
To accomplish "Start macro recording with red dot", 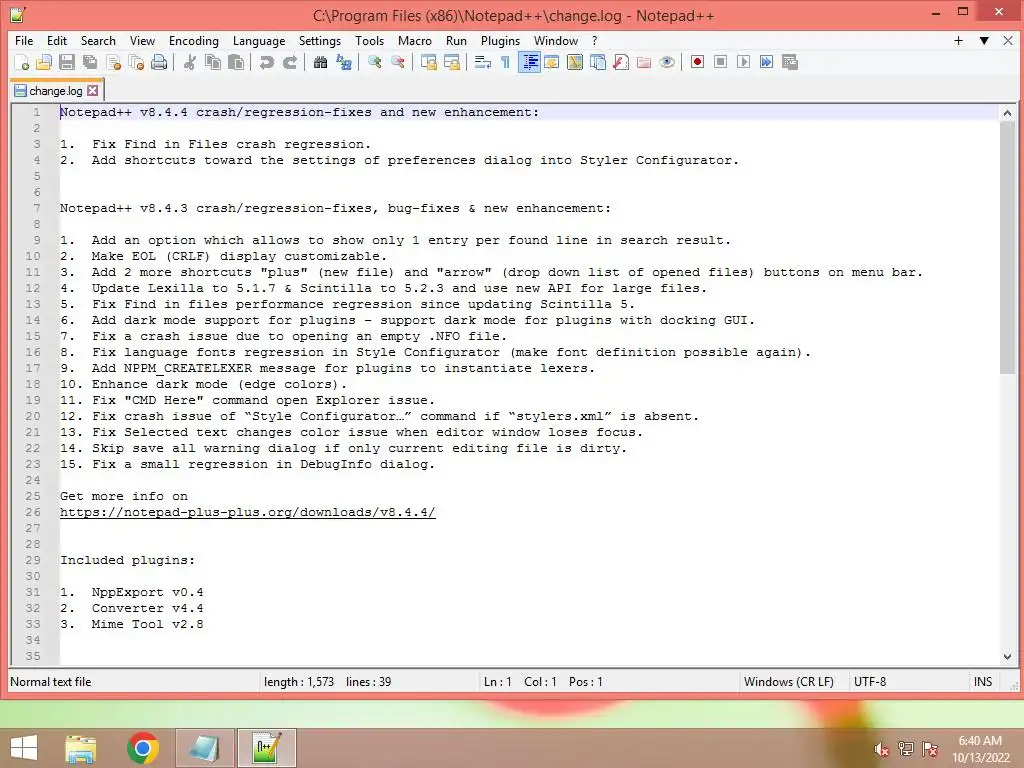I will 697,62.
